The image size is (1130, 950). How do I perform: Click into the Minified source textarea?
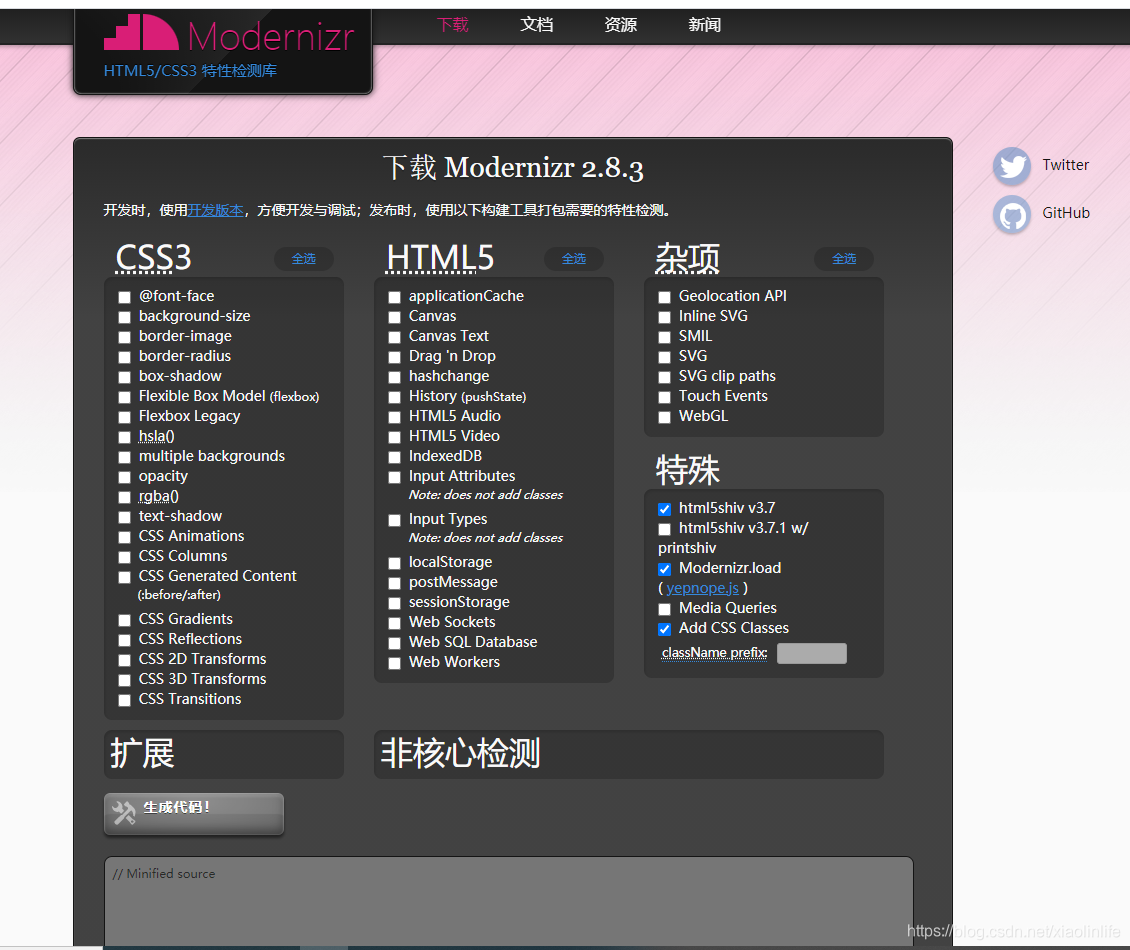click(509, 901)
